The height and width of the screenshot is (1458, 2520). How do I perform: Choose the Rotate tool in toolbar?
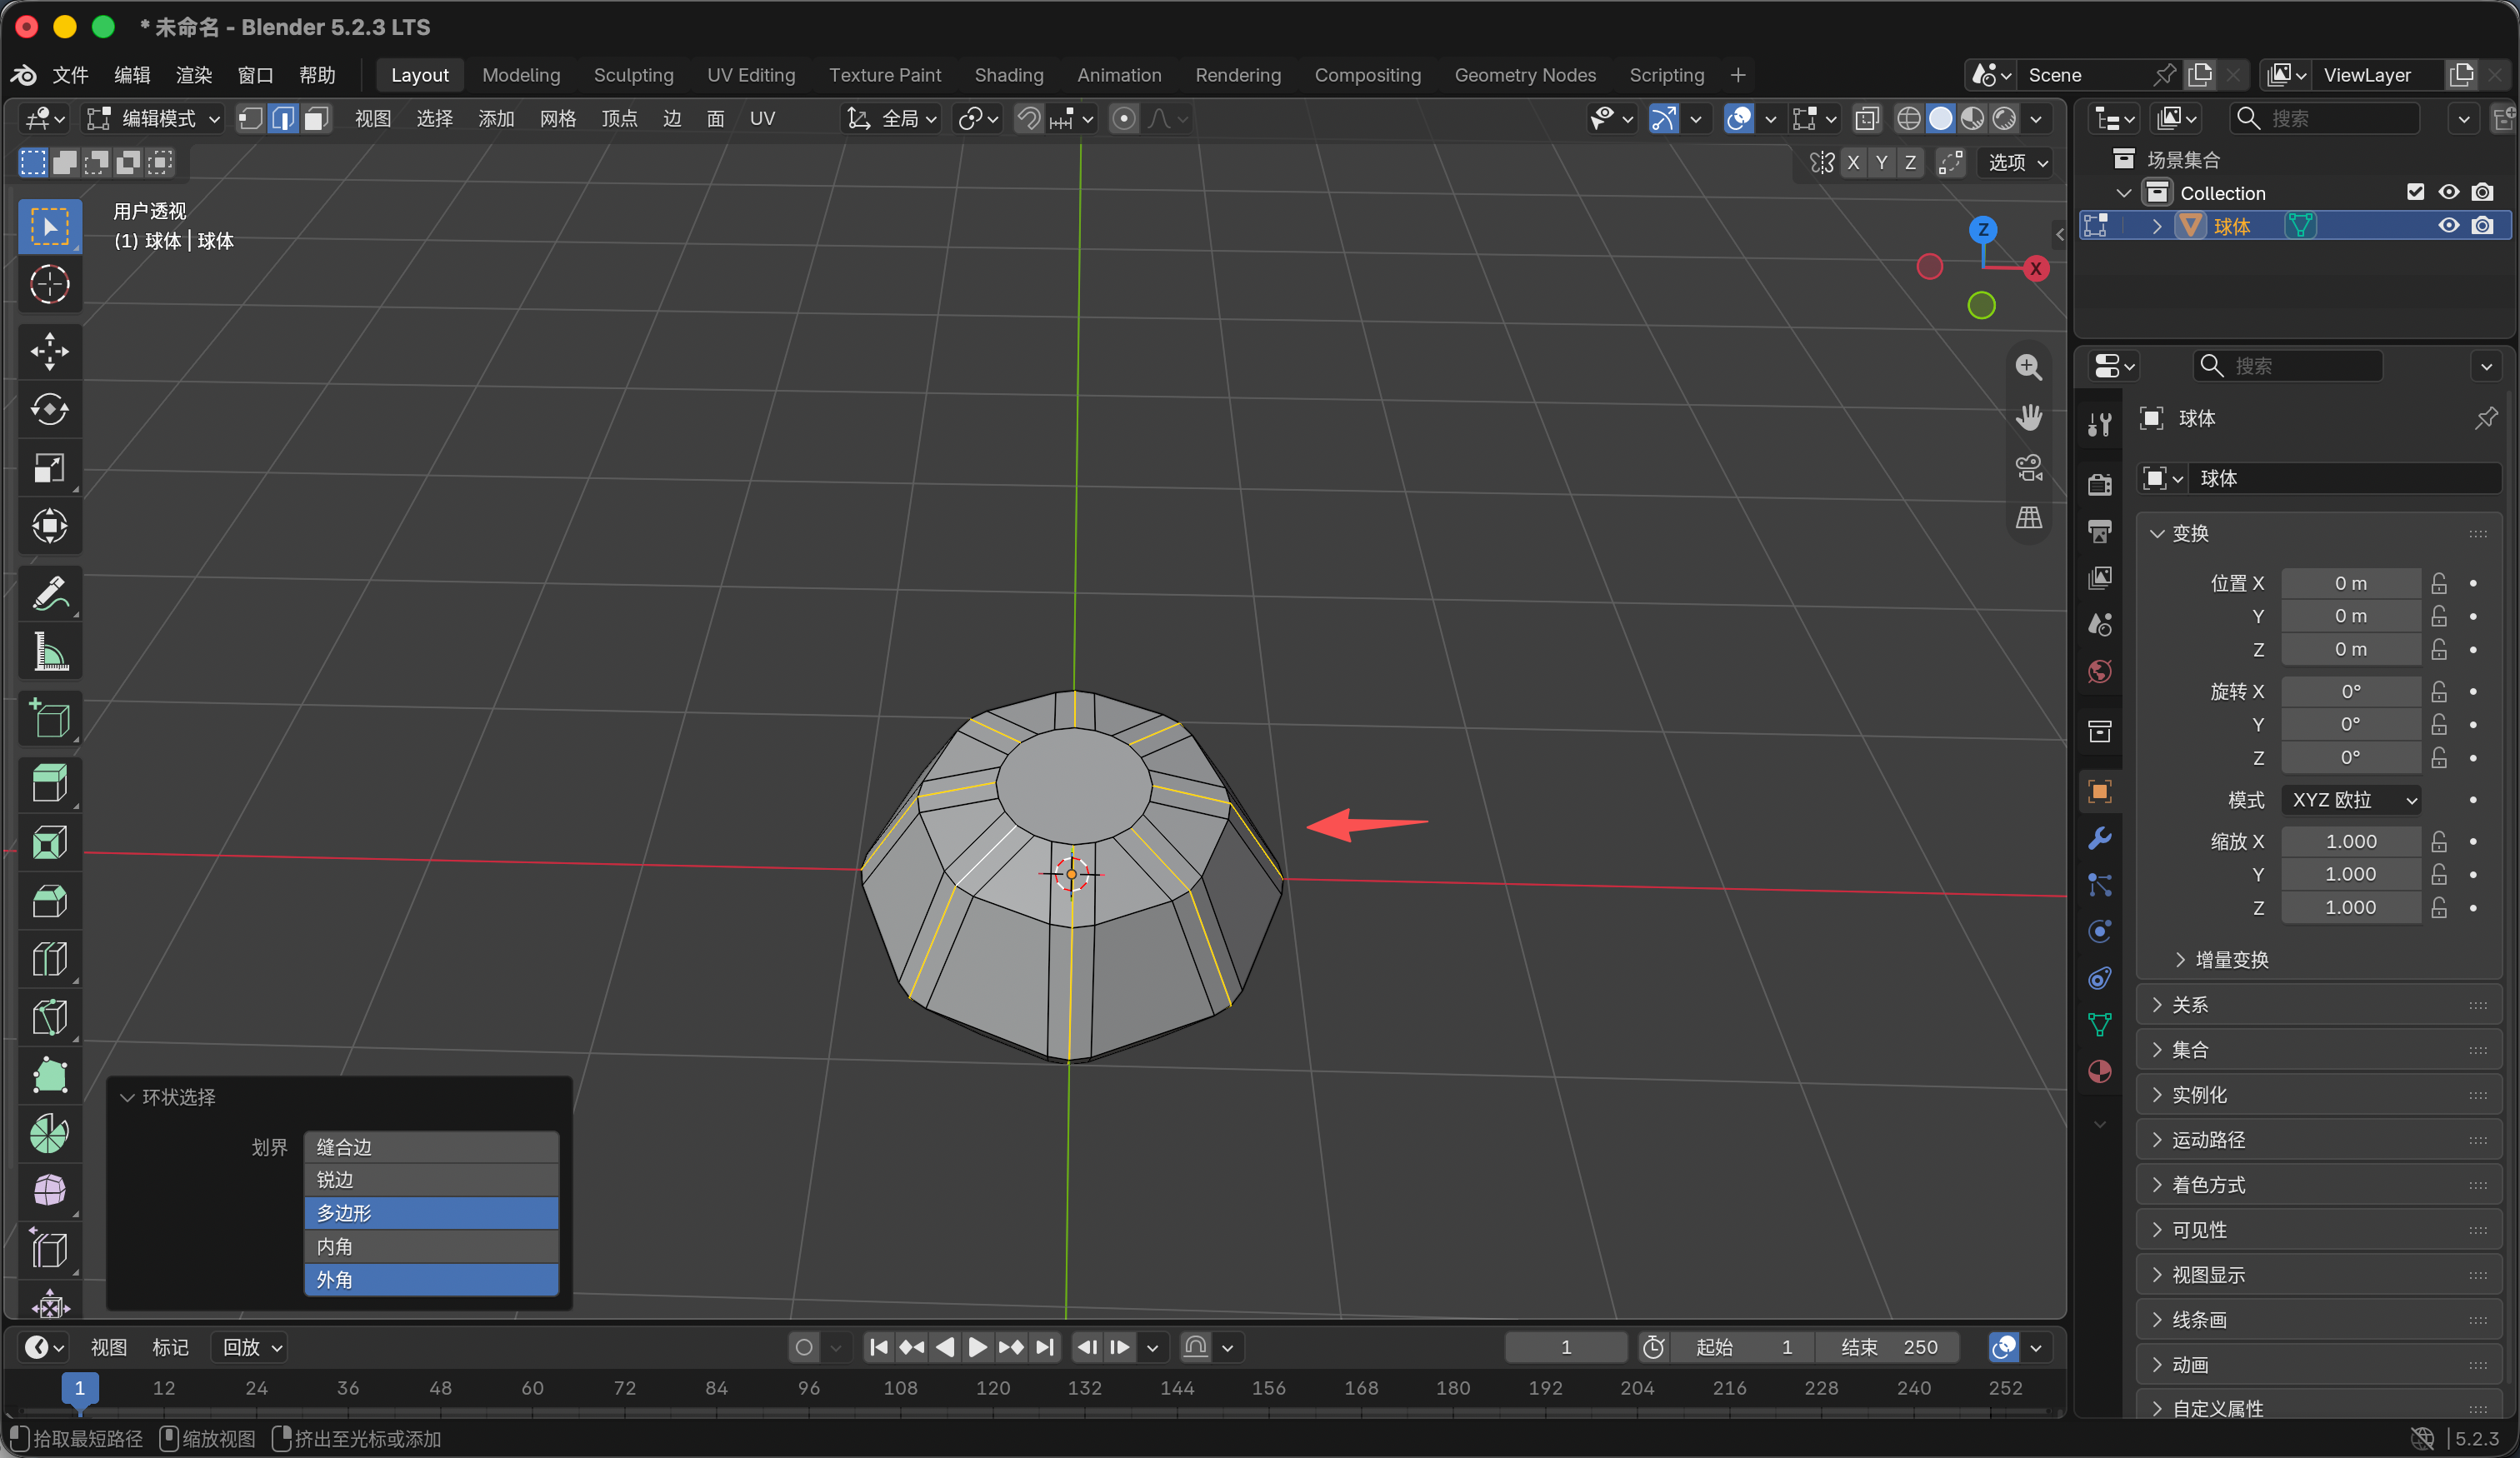click(50, 409)
